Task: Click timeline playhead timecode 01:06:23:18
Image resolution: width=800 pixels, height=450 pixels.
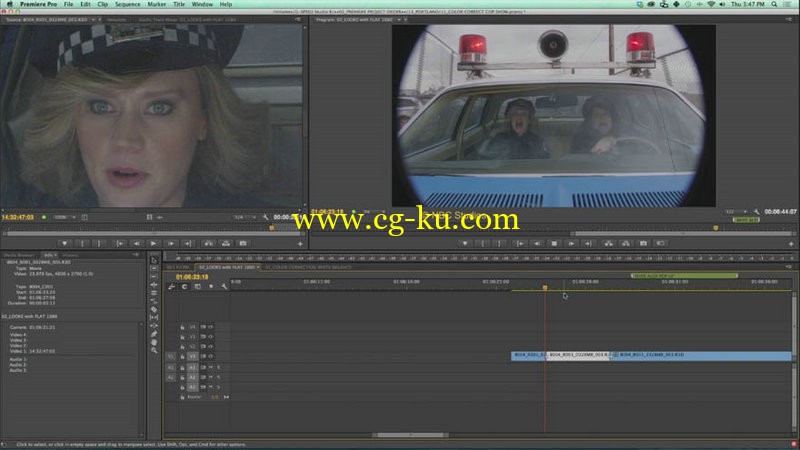Action: click(x=192, y=277)
